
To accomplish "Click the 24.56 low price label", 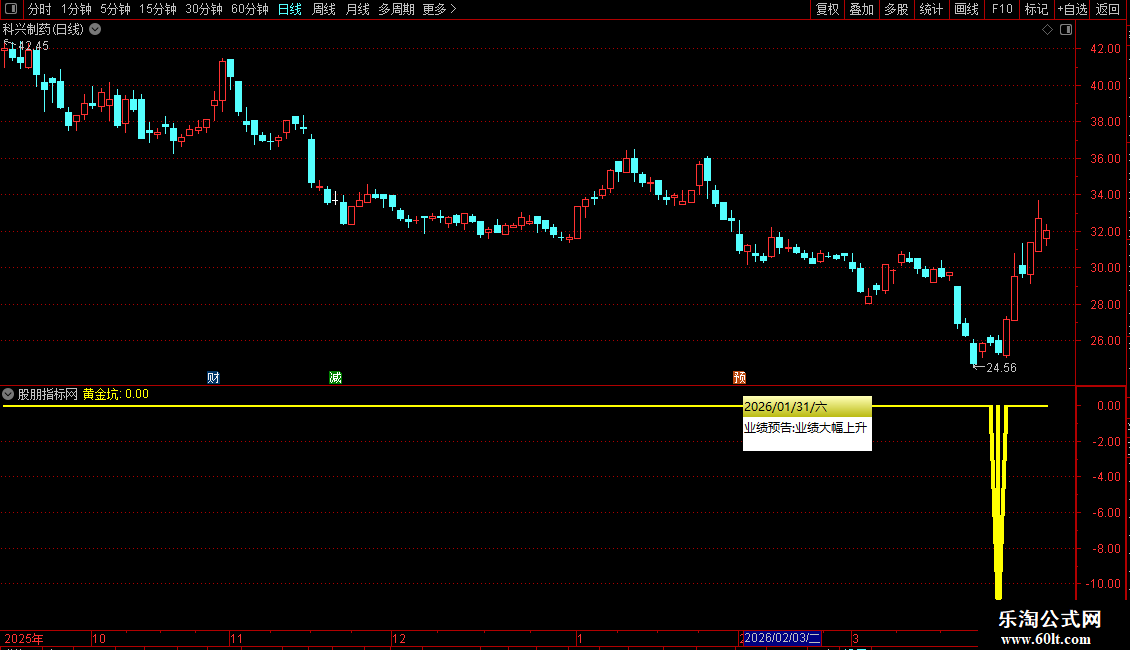I will click(1001, 368).
